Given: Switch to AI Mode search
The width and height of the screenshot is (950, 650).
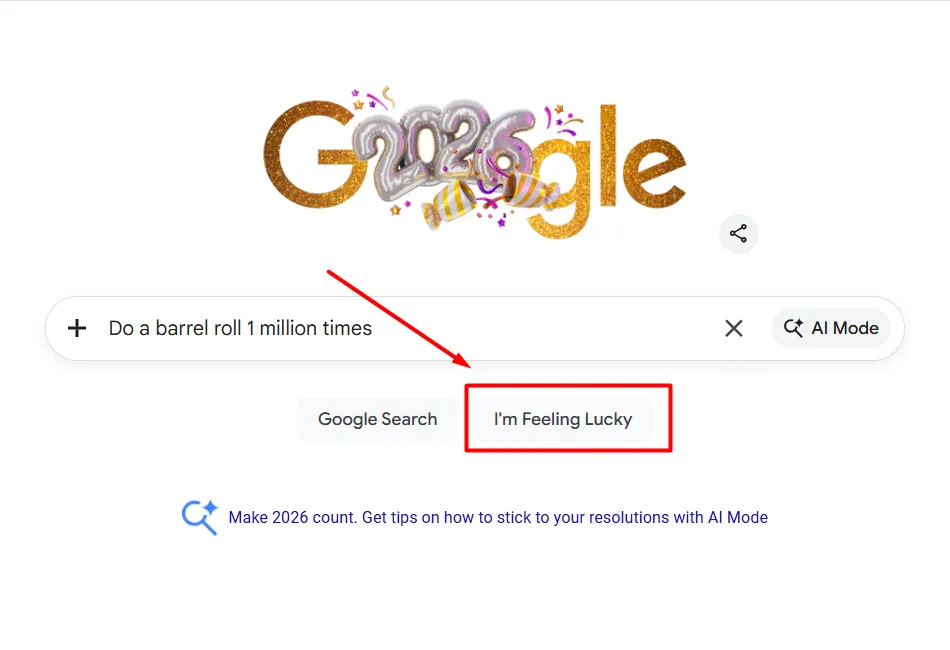Looking at the screenshot, I should click(x=831, y=328).
